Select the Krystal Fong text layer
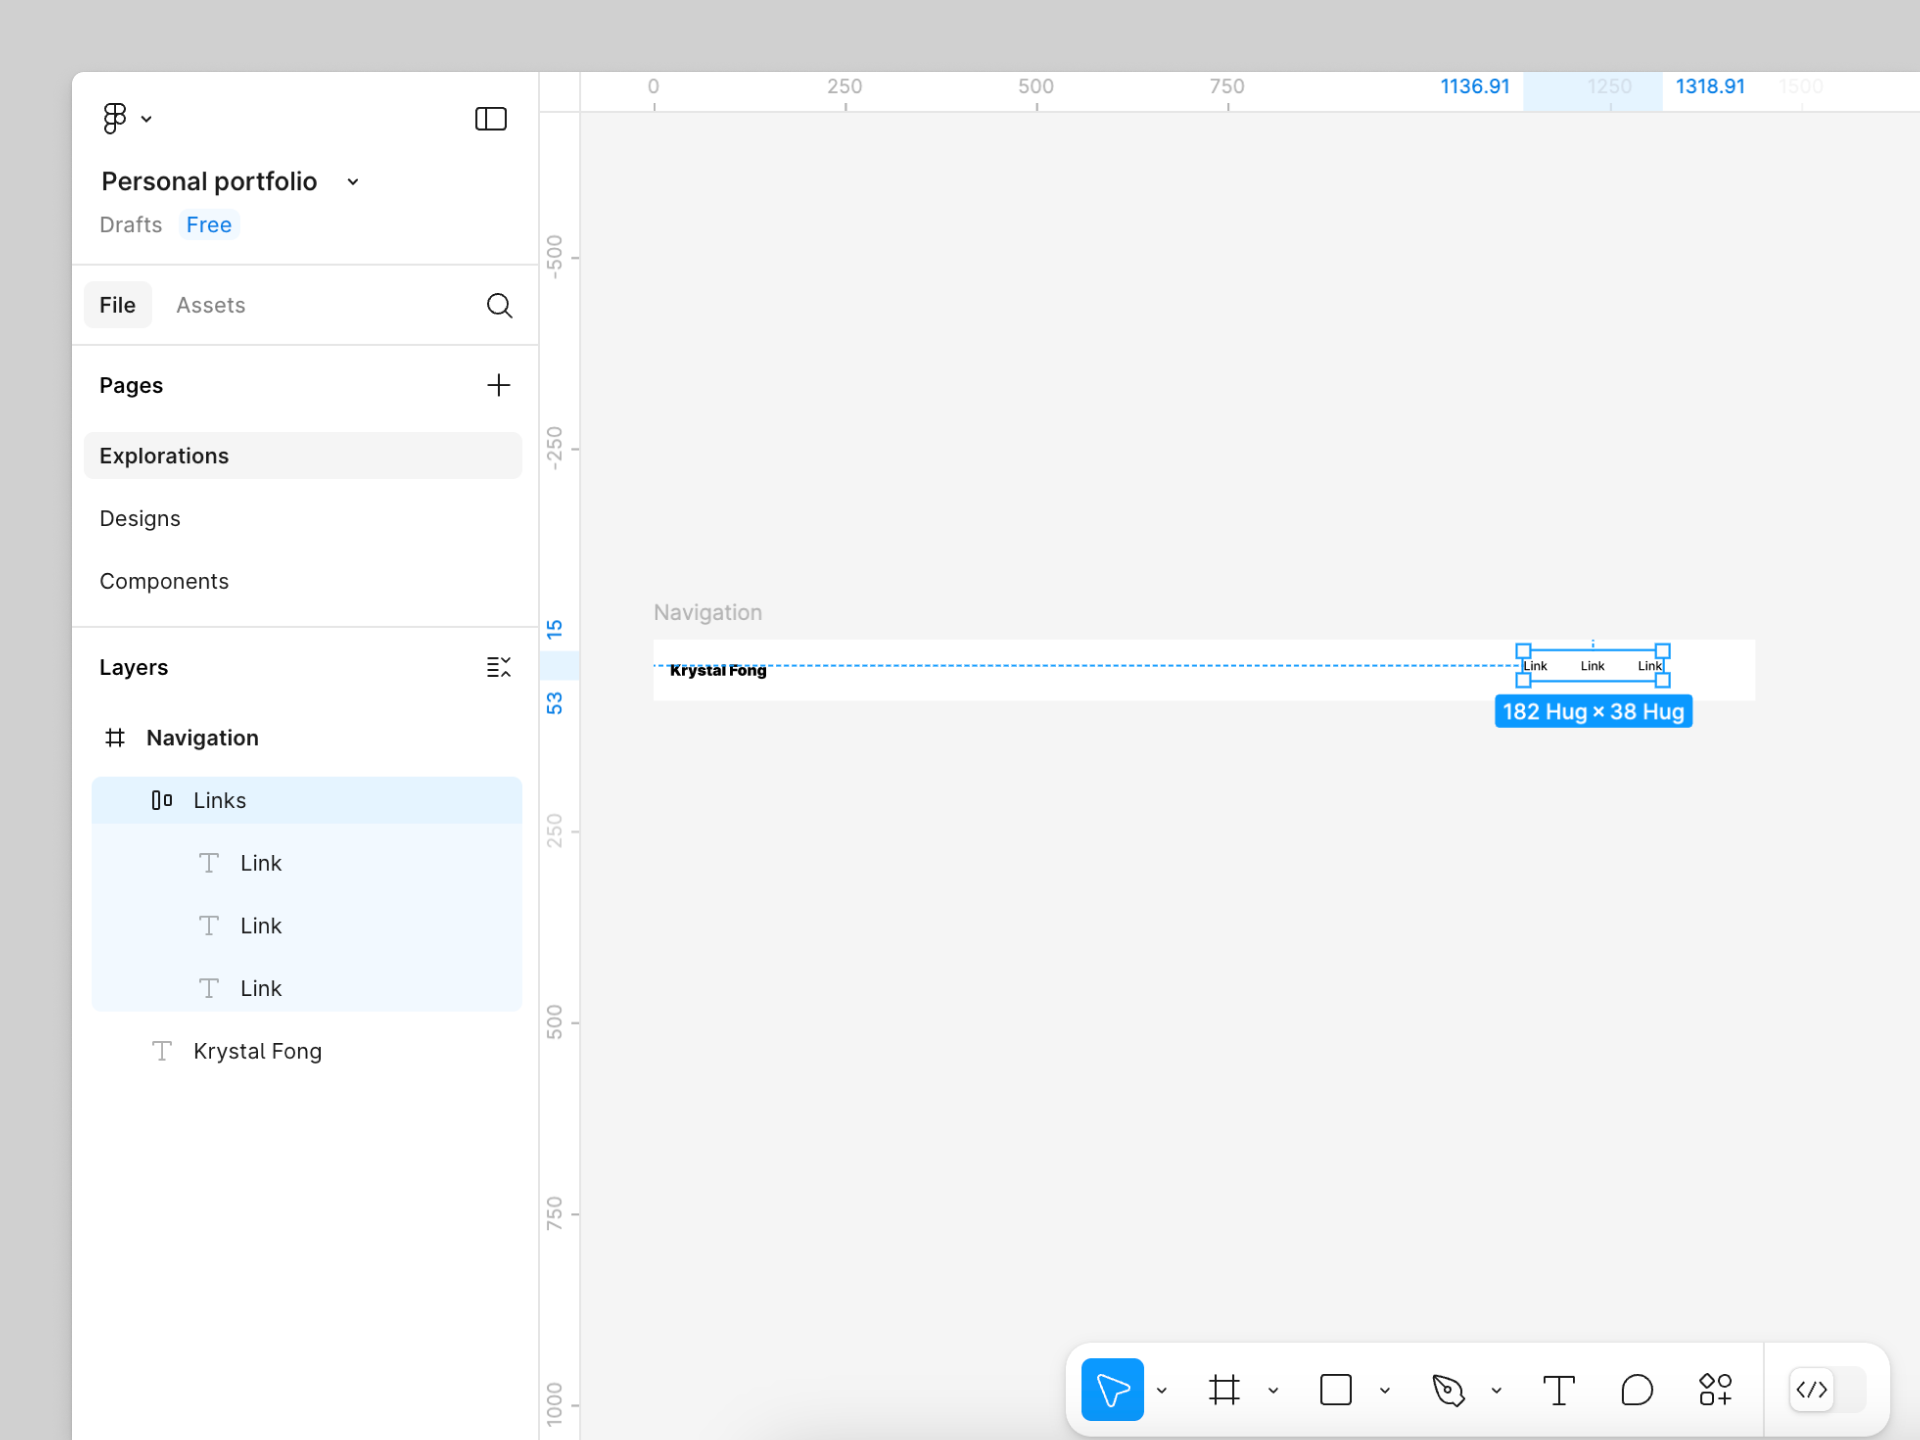Screen dimensions: 1920x1440 [257, 1051]
